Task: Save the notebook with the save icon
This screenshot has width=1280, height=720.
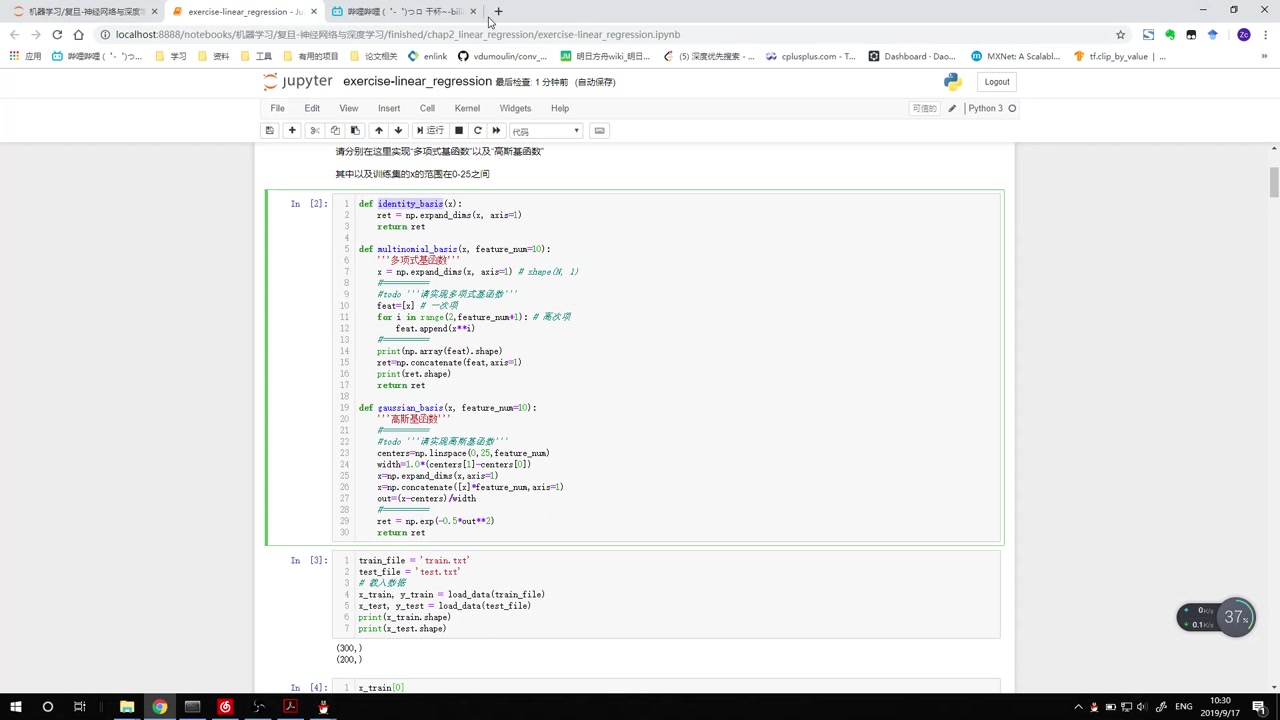Action: pyautogui.click(x=269, y=131)
